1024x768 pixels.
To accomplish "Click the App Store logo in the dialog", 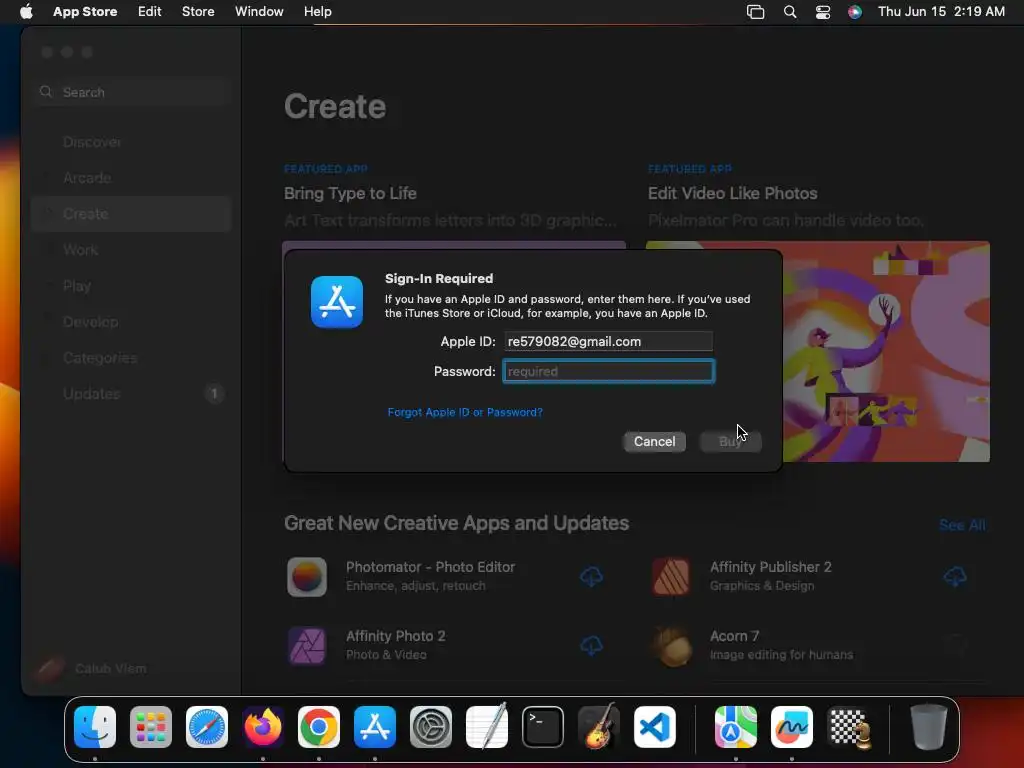I will coord(337,302).
